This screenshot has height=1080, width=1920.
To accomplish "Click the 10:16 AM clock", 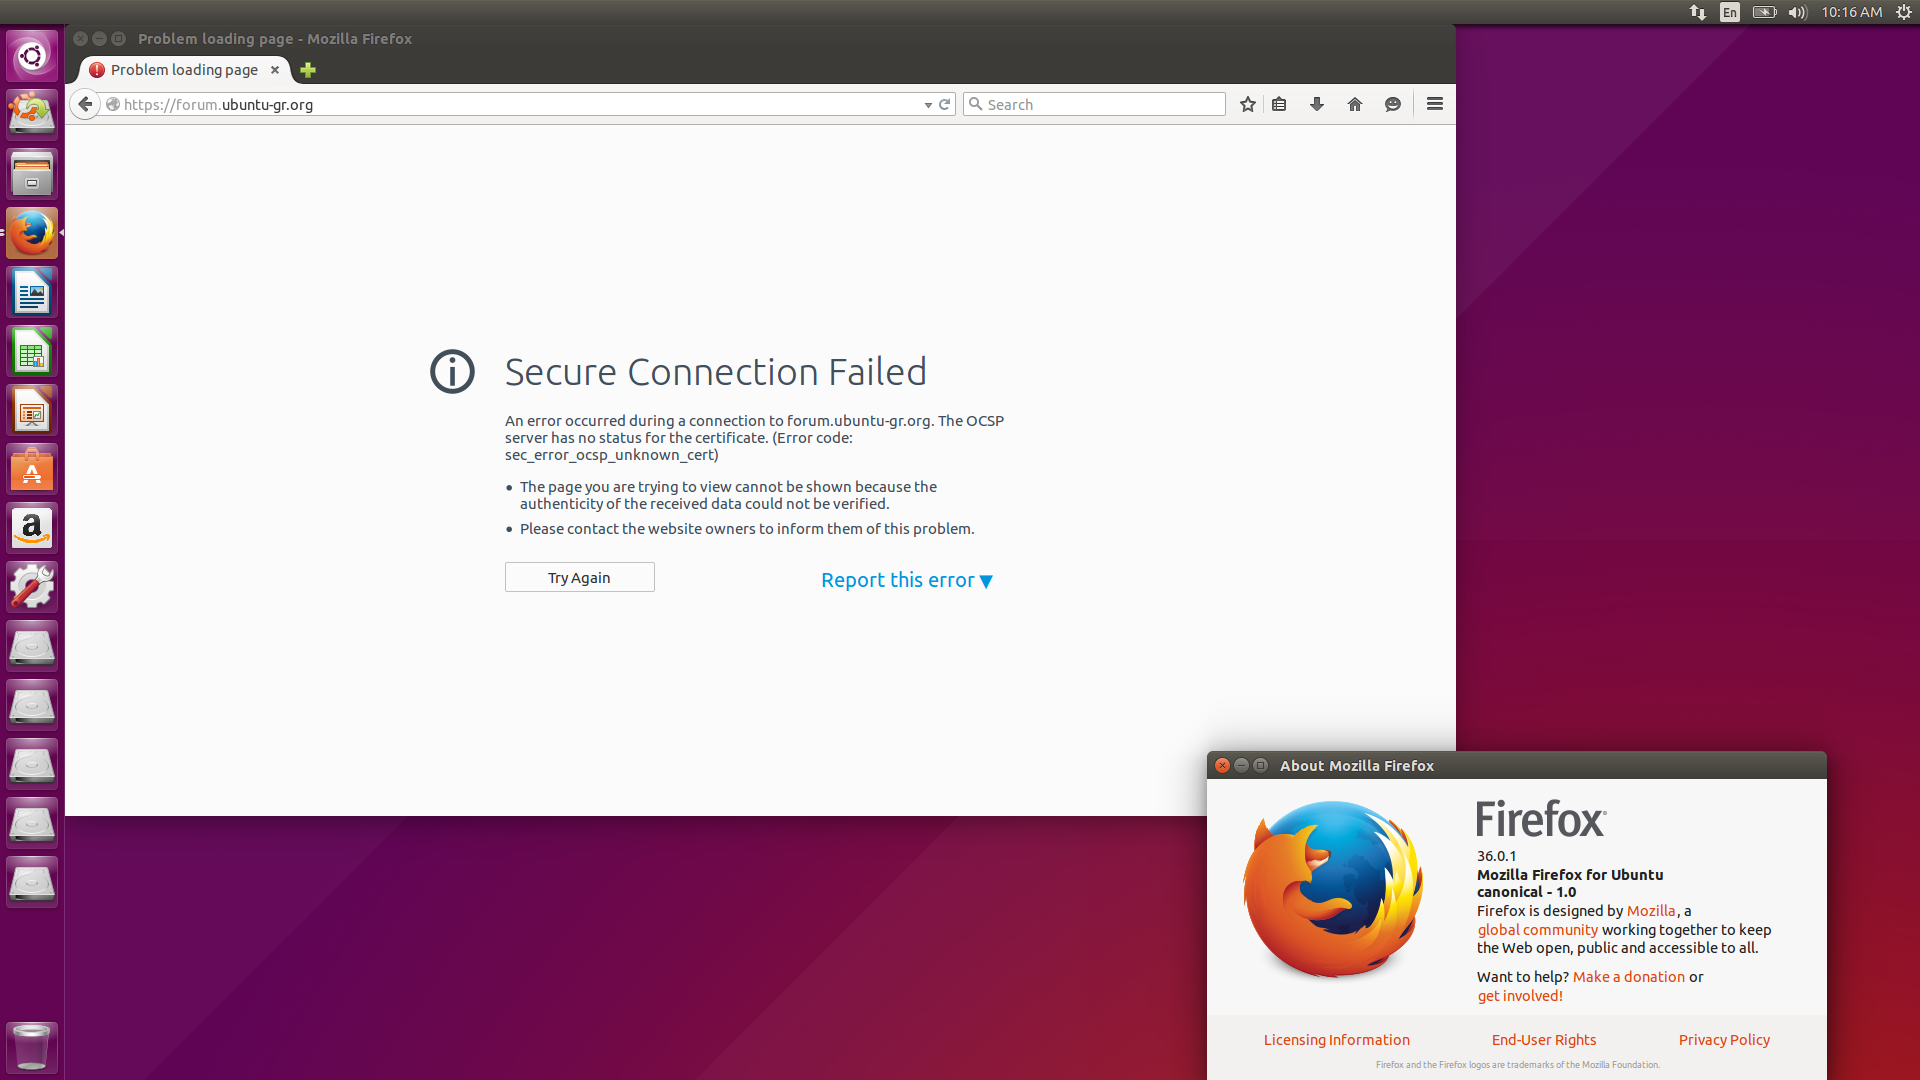I will pyautogui.click(x=1851, y=12).
